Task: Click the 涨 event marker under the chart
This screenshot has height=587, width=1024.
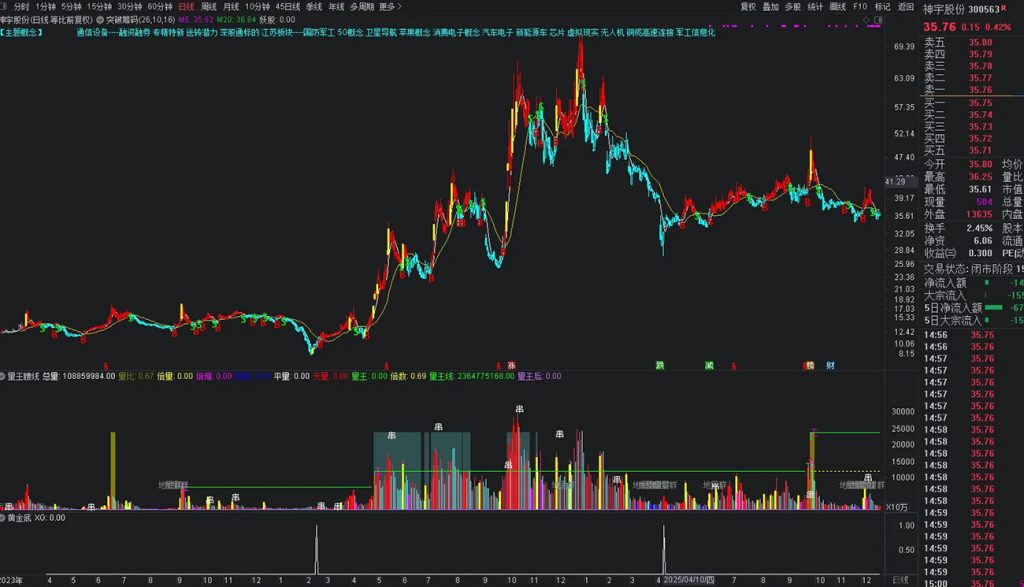Action: (x=511, y=366)
